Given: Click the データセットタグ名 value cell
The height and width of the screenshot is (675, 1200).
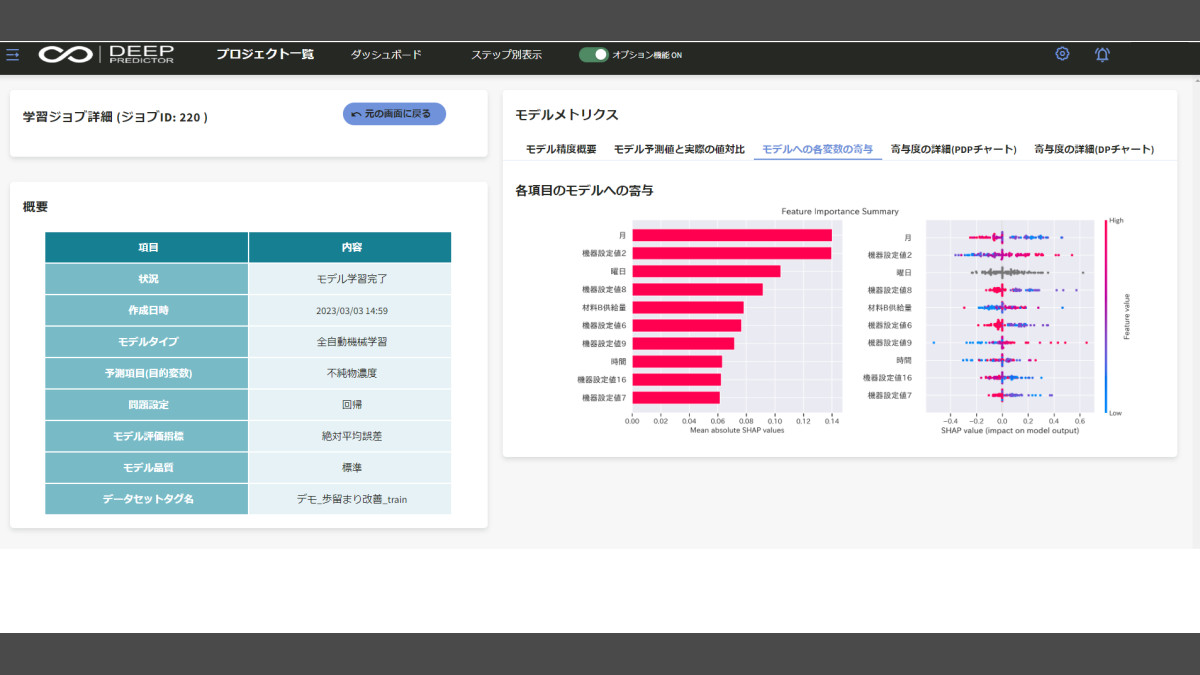Looking at the screenshot, I should point(350,499).
